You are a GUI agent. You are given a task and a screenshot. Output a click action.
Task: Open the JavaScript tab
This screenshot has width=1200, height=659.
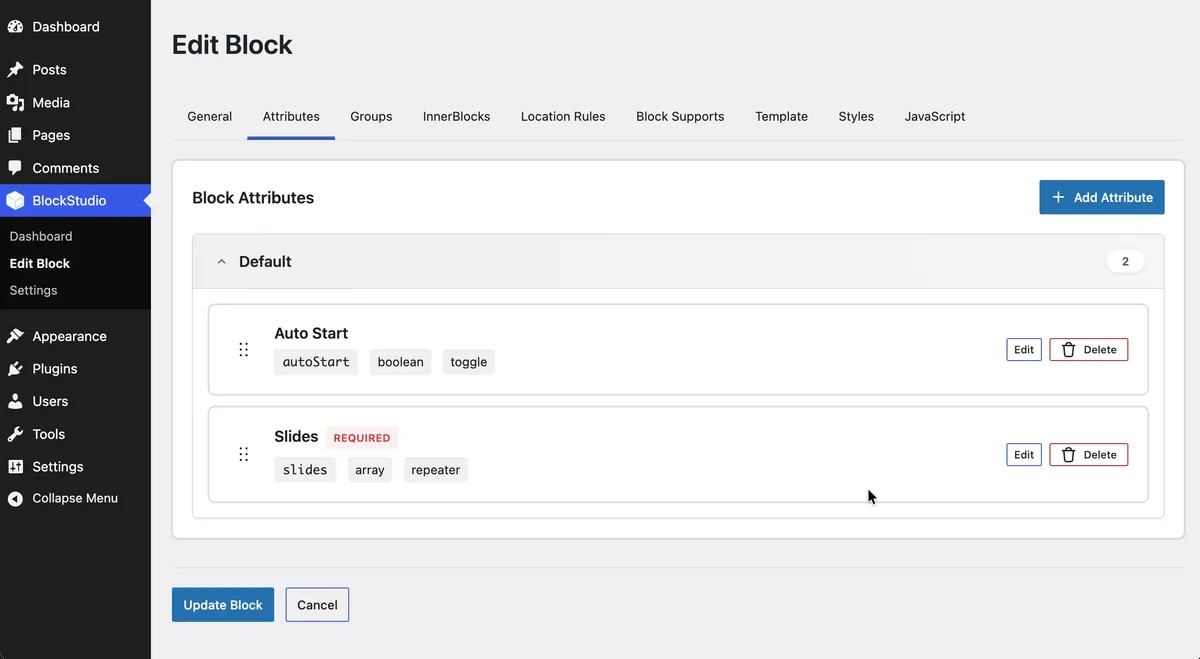coord(935,116)
